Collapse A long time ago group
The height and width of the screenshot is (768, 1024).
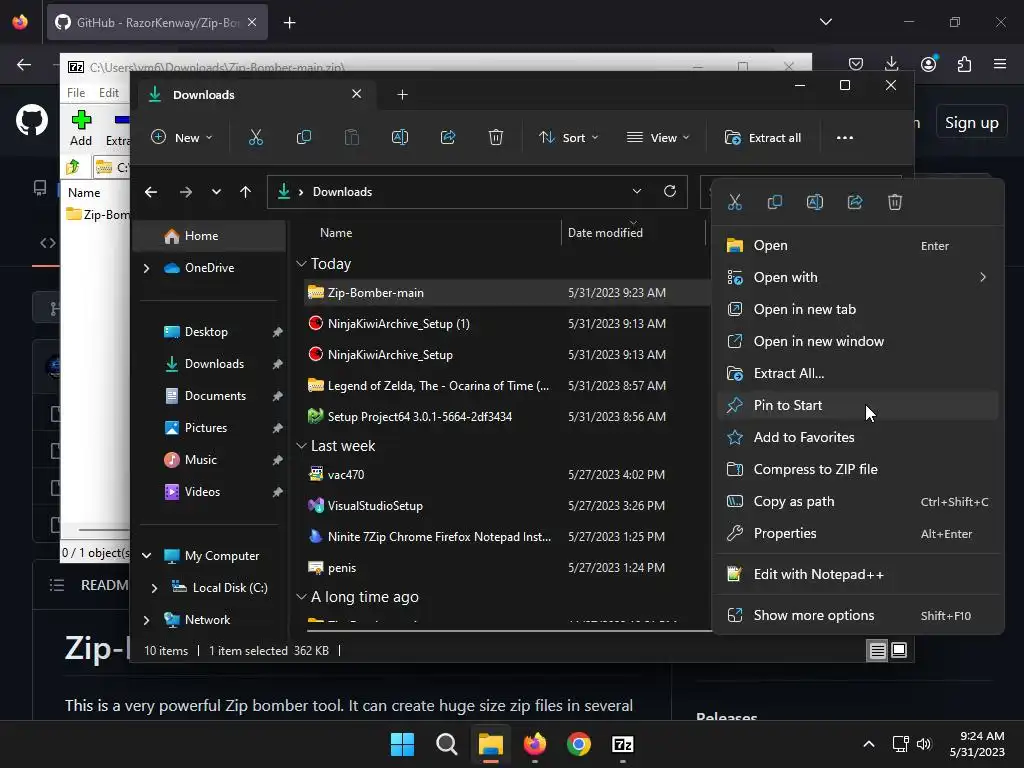click(301, 597)
